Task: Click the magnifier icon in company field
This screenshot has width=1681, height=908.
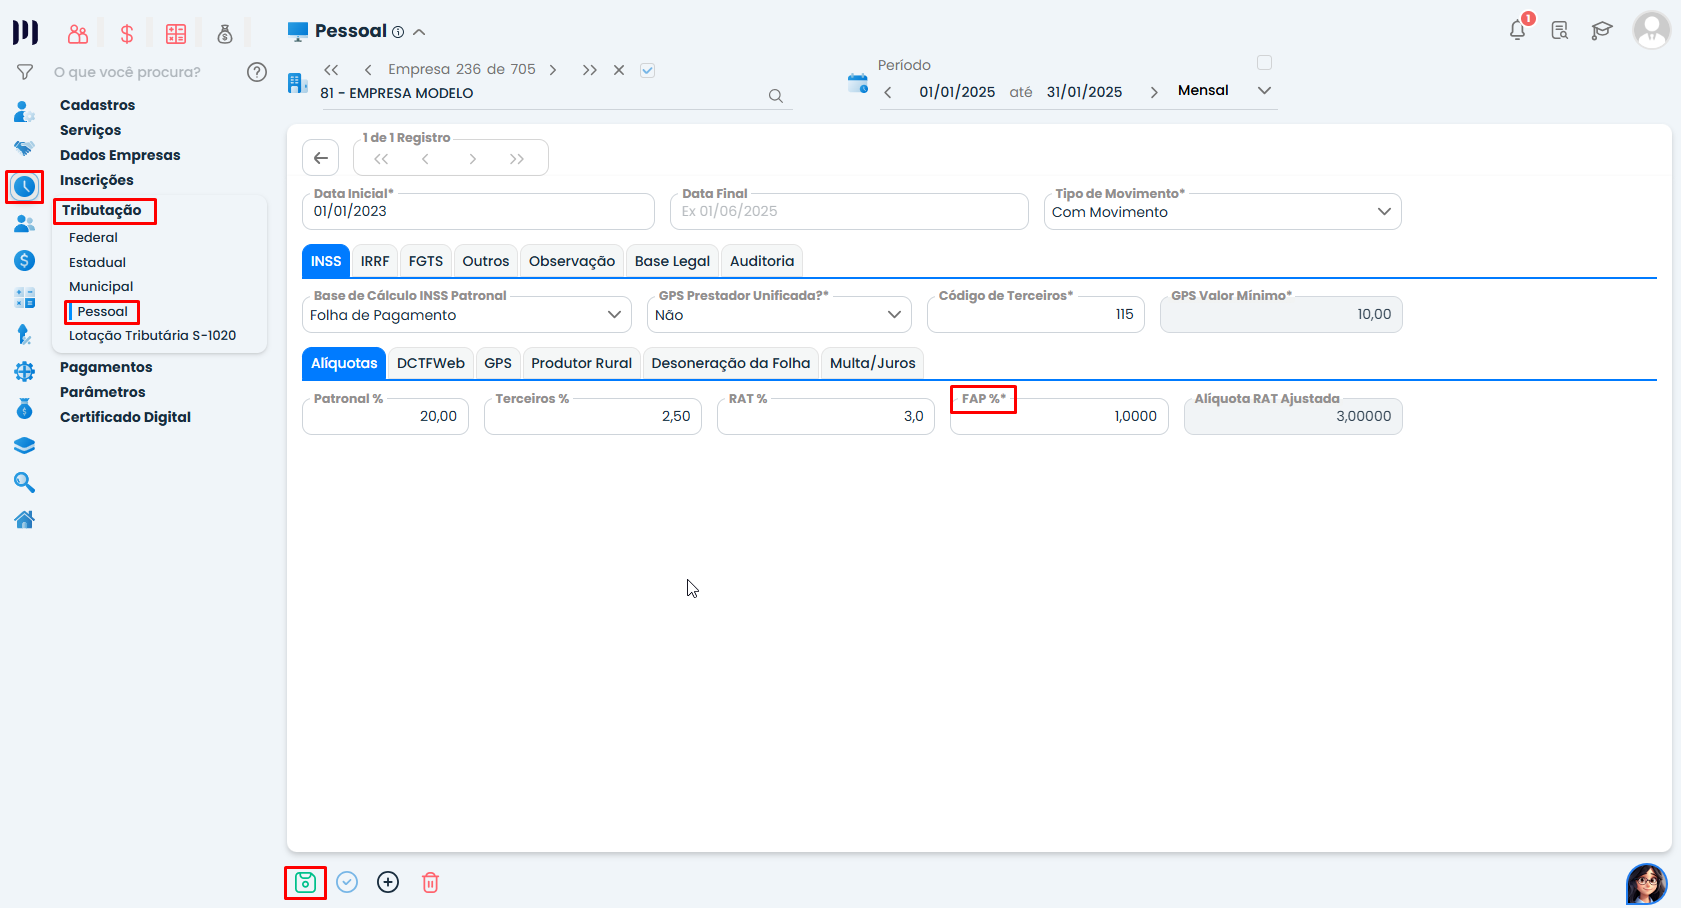Action: pyautogui.click(x=775, y=96)
